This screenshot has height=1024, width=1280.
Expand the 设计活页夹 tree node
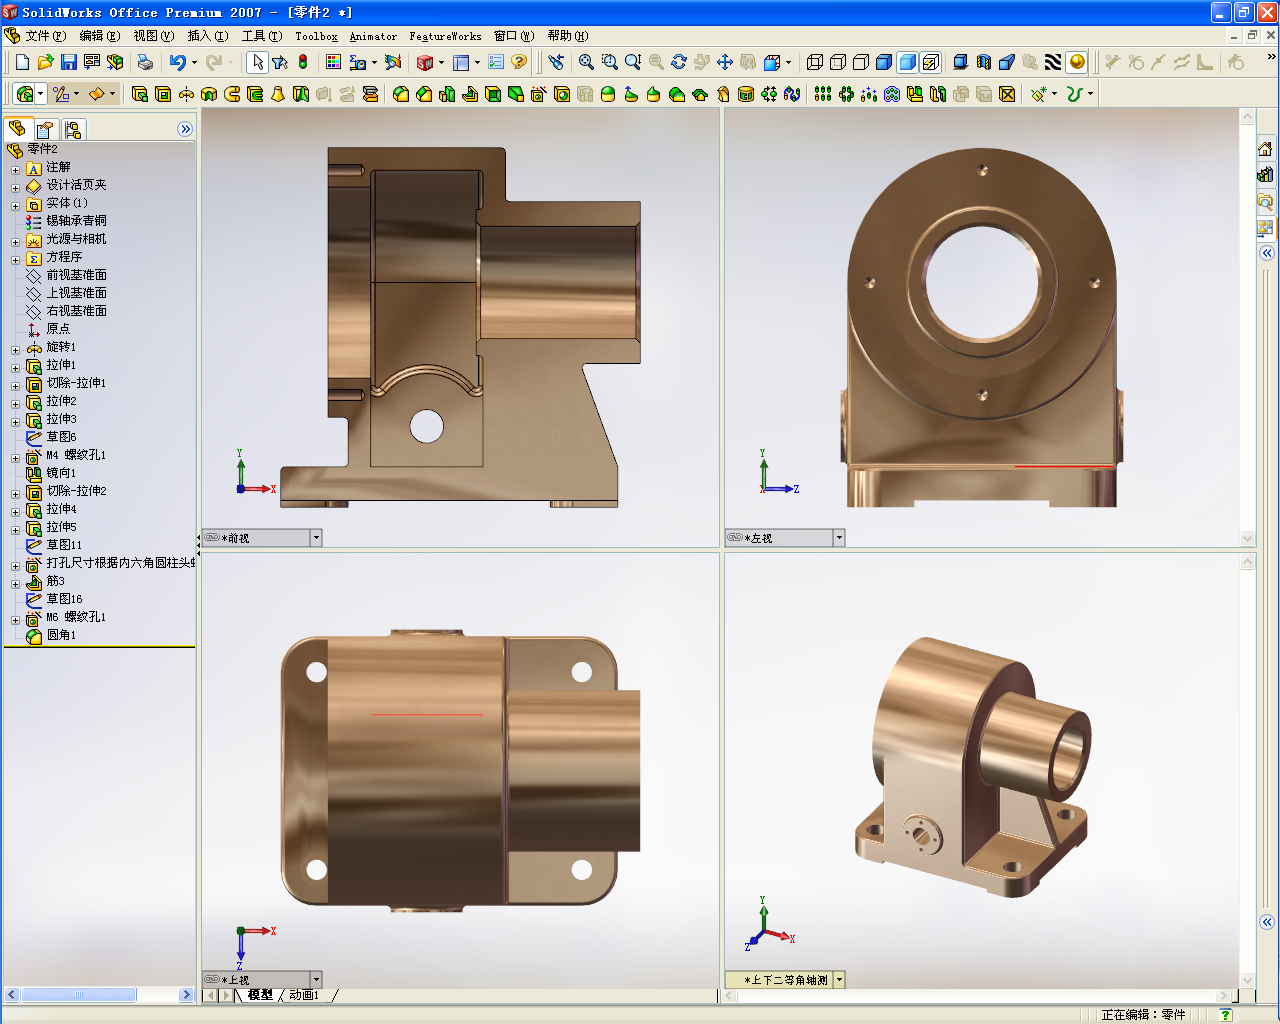15,187
